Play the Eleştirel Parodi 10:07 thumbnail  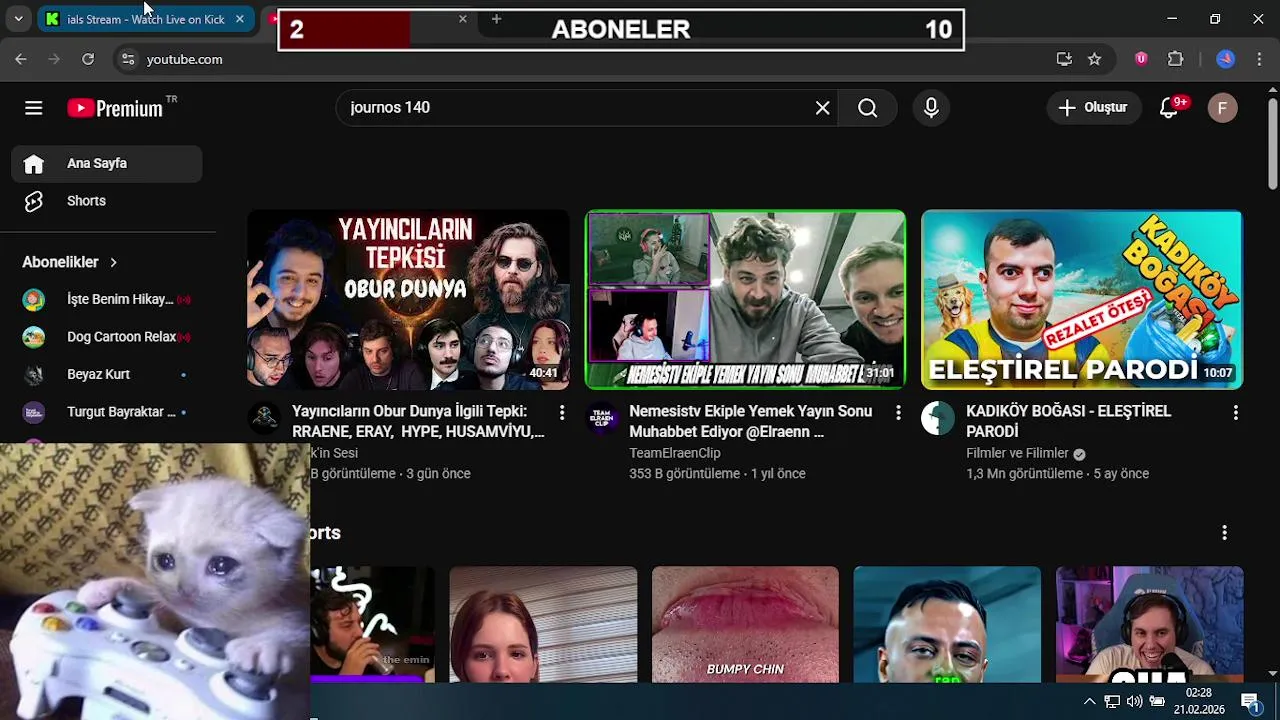(x=1082, y=299)
